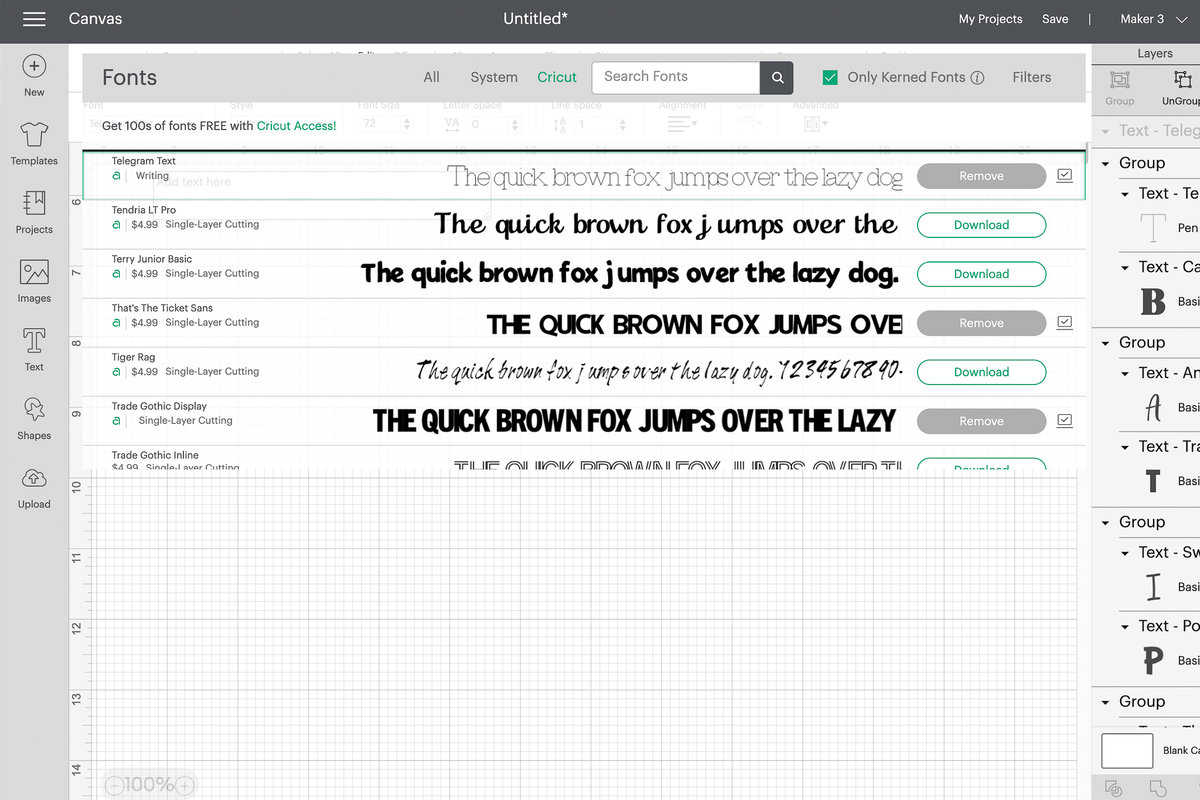
Task: Click the Cricut Access icon beside Tiger Rag
Action: [x=117, y=372]
